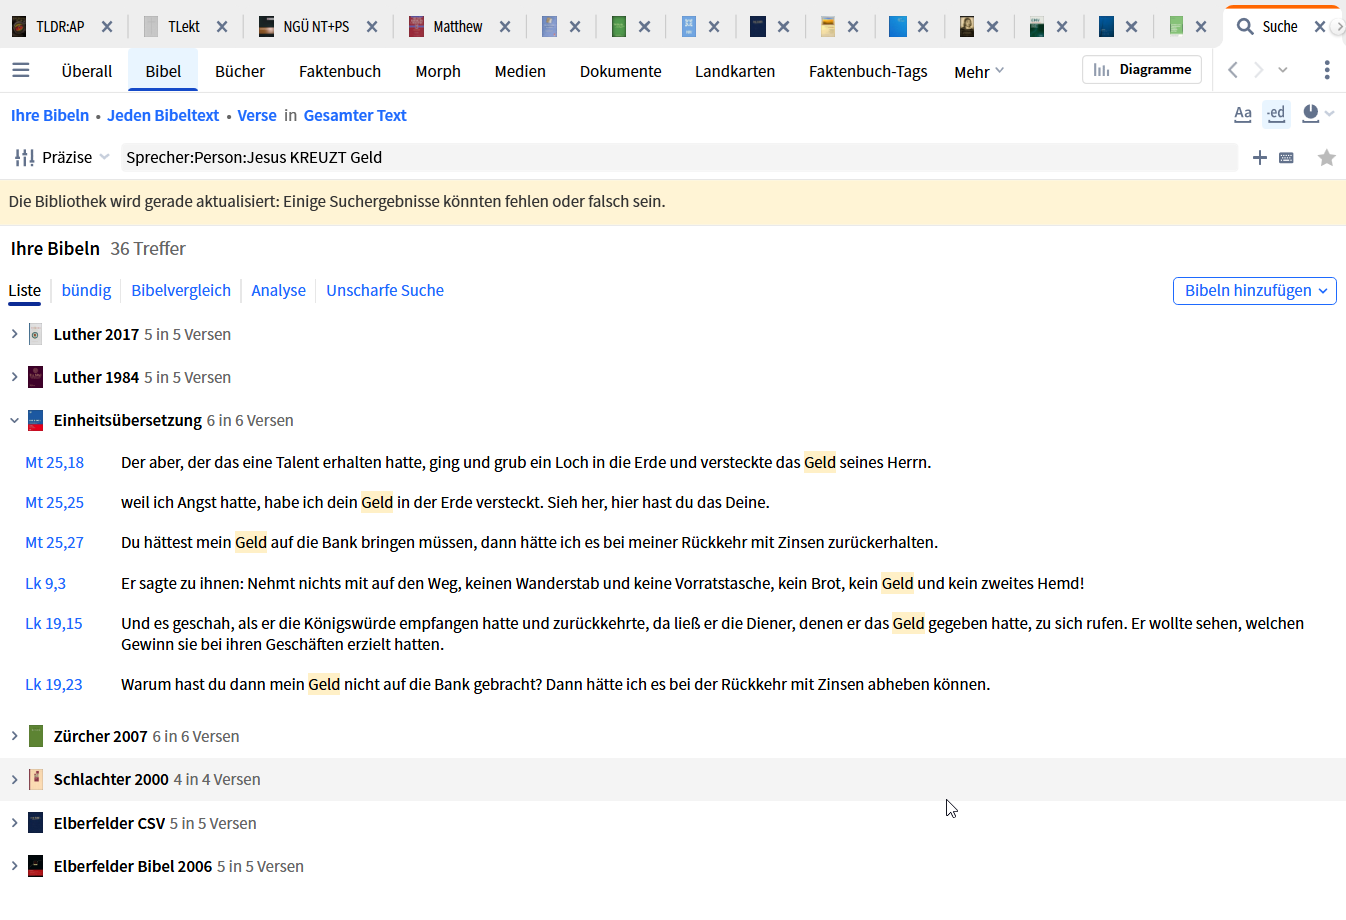Click the Diagramme chart button

[x=1142, y=70]
